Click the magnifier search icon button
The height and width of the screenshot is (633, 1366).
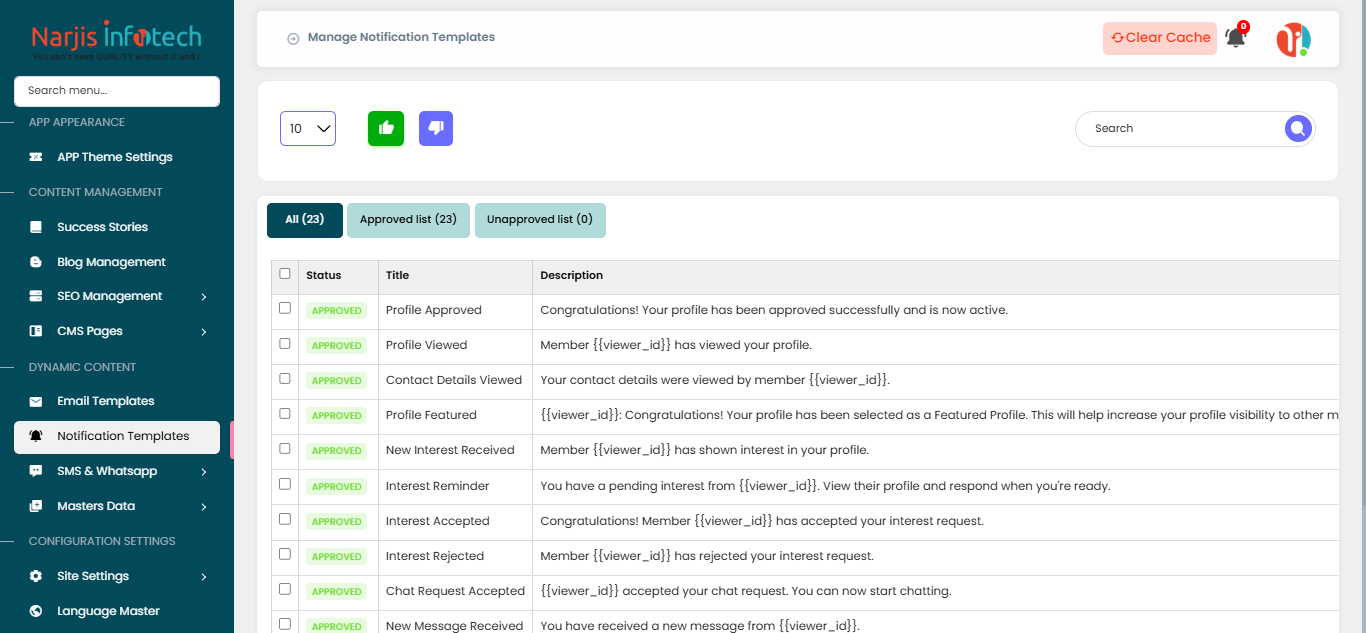(1298, 128)
